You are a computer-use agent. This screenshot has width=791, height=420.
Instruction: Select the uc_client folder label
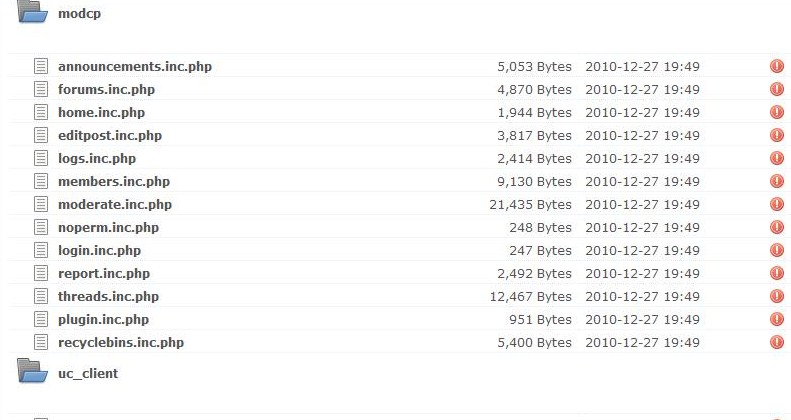88,374
